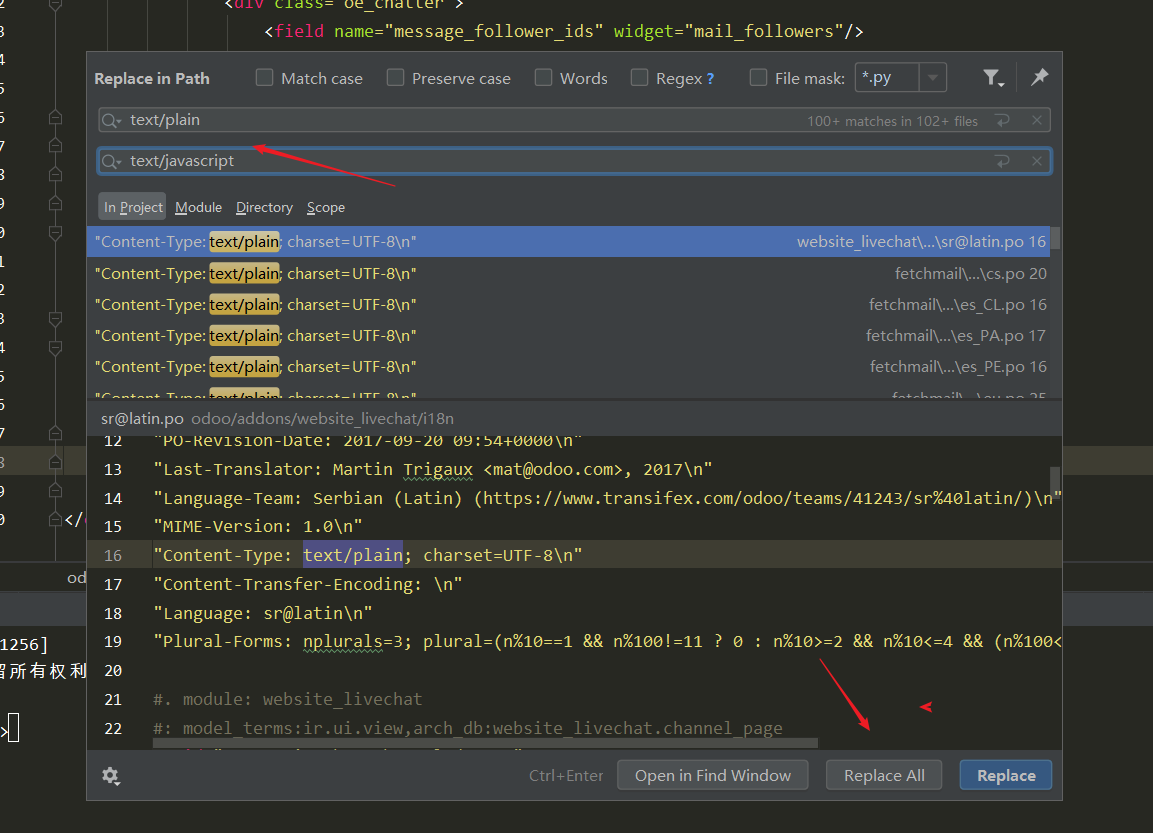Click the Last-Translator line 13 in preview
Screen dimensions: 1153x833
pyautogui.click(x=432, y=469)
